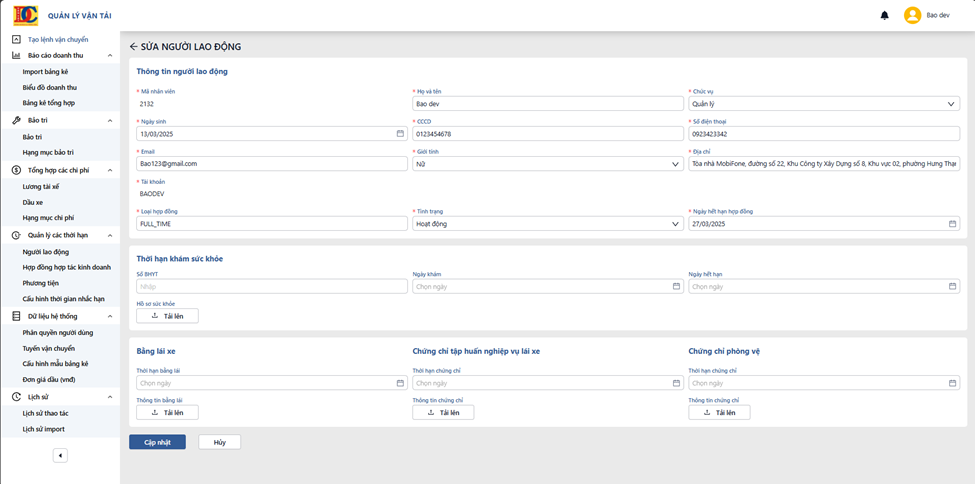Click Tải lên for Chứng chỉ phòng vệ
Image resolution: width=975 pixels, height=484 pixels.
coord(719,412)
